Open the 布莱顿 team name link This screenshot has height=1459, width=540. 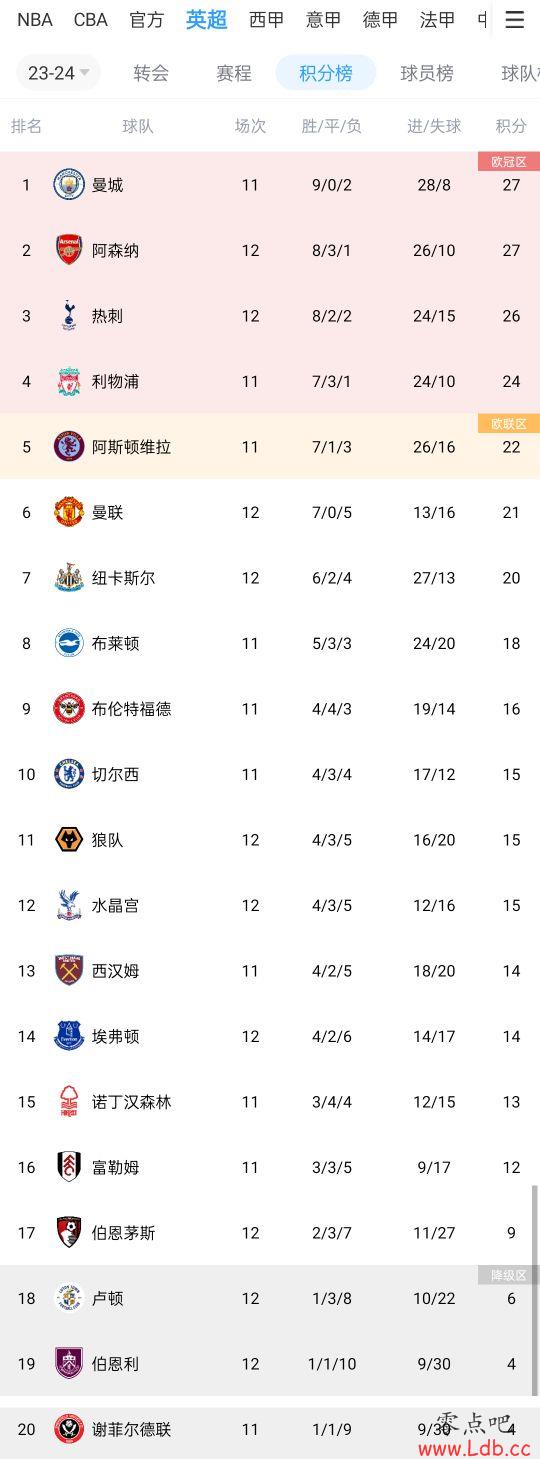115,643
